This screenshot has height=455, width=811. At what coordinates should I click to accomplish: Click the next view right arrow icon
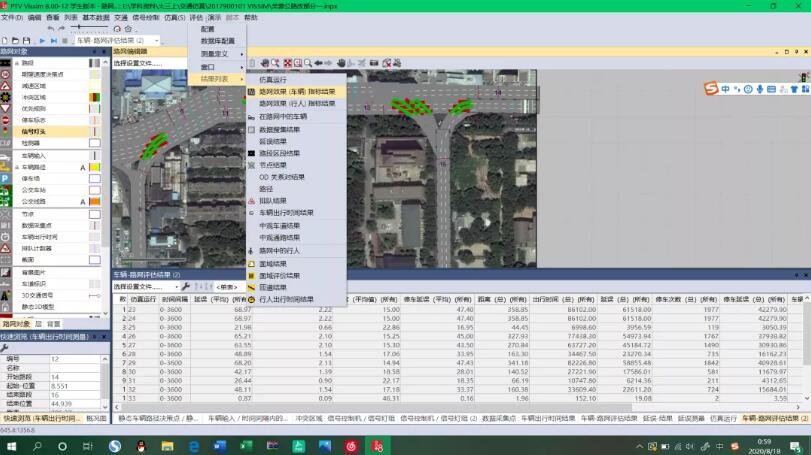point(328,63)
